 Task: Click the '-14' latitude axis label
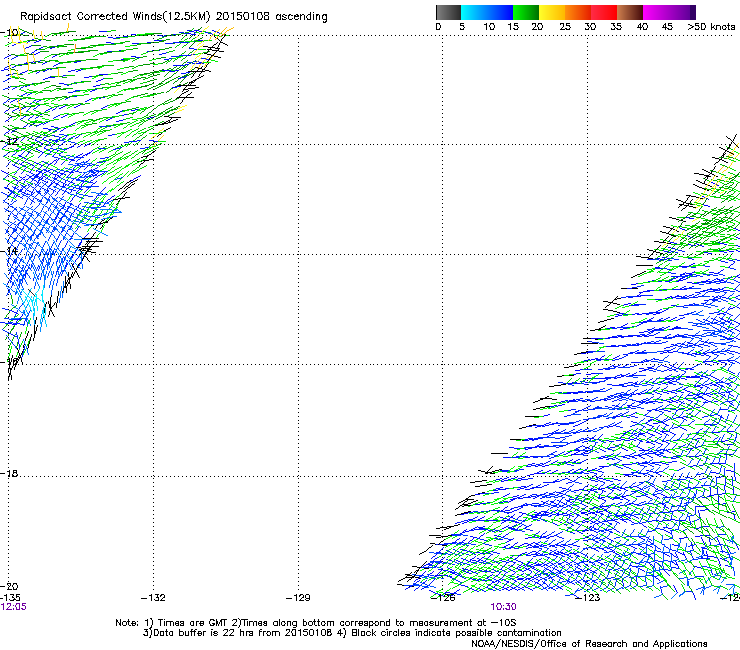9,251
